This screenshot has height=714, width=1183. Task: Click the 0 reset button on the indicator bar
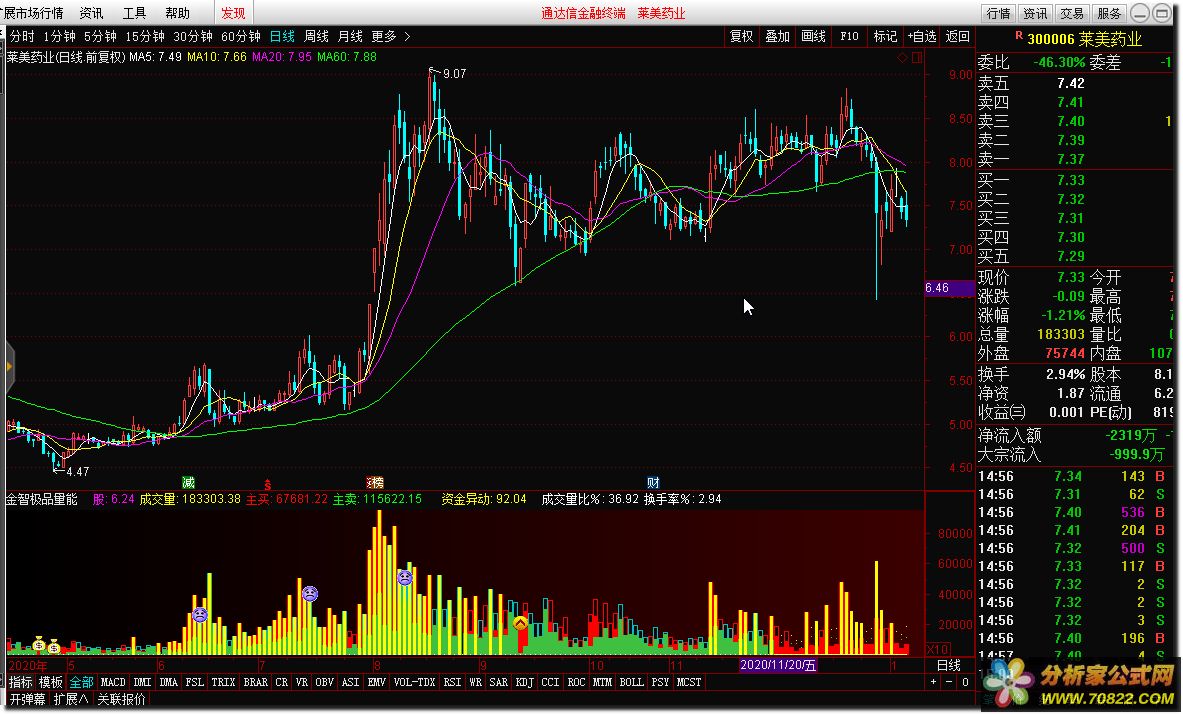coord(965,682)
